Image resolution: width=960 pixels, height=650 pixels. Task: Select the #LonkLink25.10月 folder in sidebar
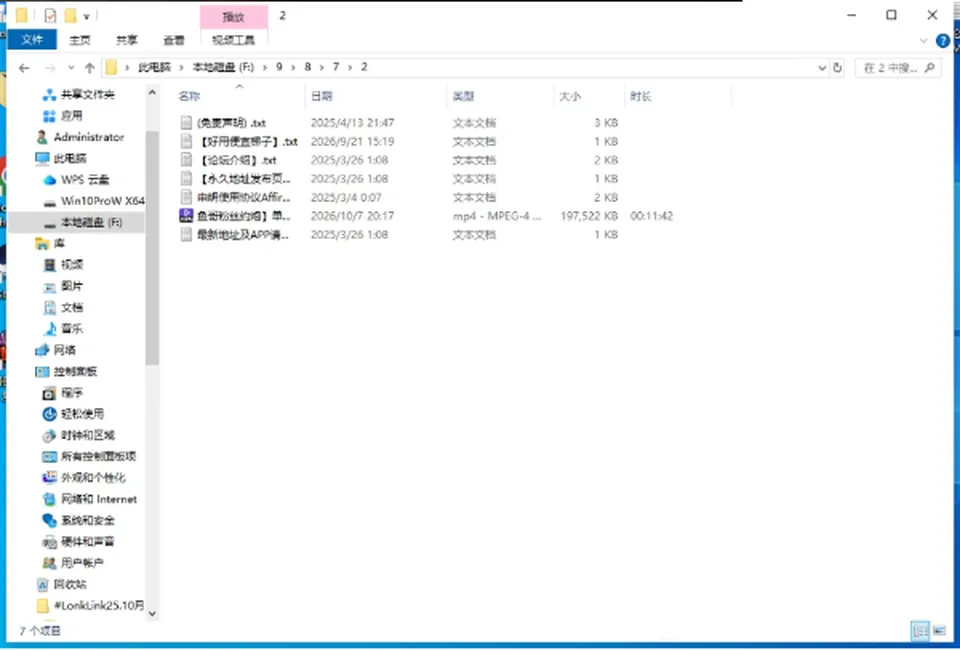click(90, 606)
